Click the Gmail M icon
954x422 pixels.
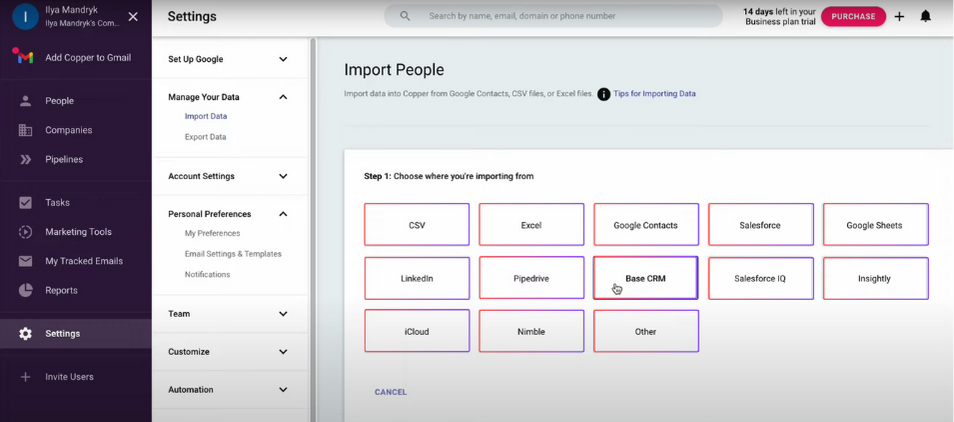pyautogui.click(x=23, y=57)
